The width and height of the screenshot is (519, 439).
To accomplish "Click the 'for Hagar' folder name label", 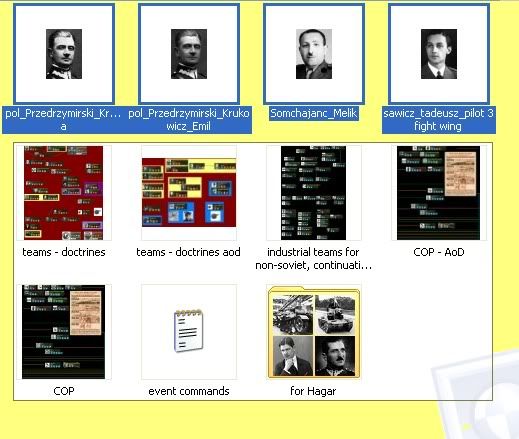I will [x=313, y=391].
